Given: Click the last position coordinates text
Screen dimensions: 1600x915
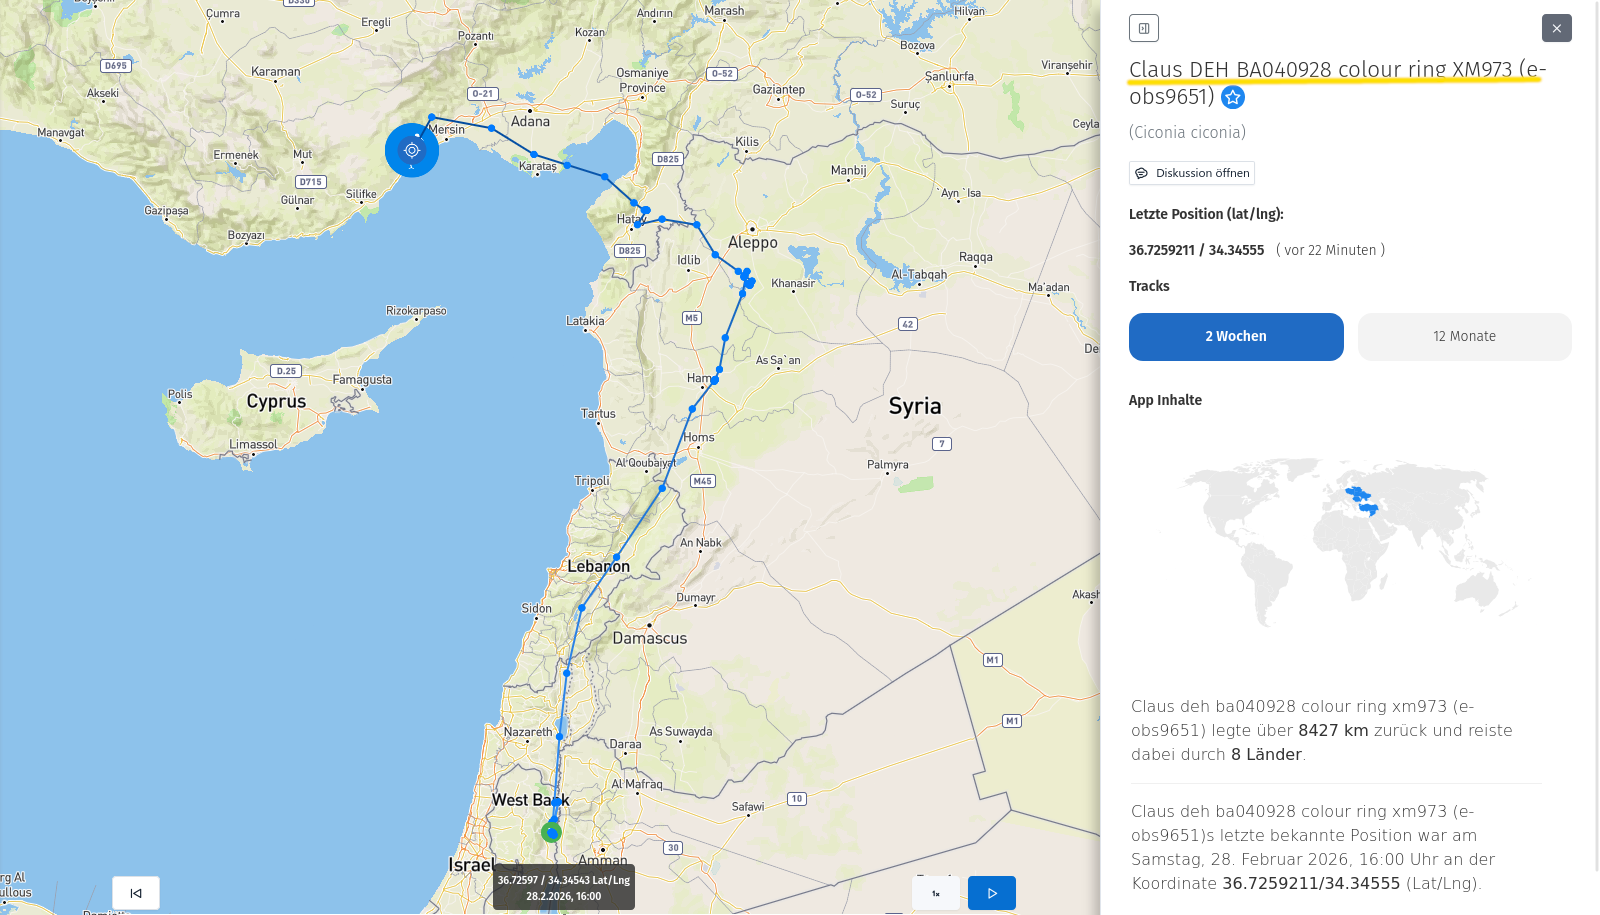Looking at the screenshot, I should pos(1196,250).
